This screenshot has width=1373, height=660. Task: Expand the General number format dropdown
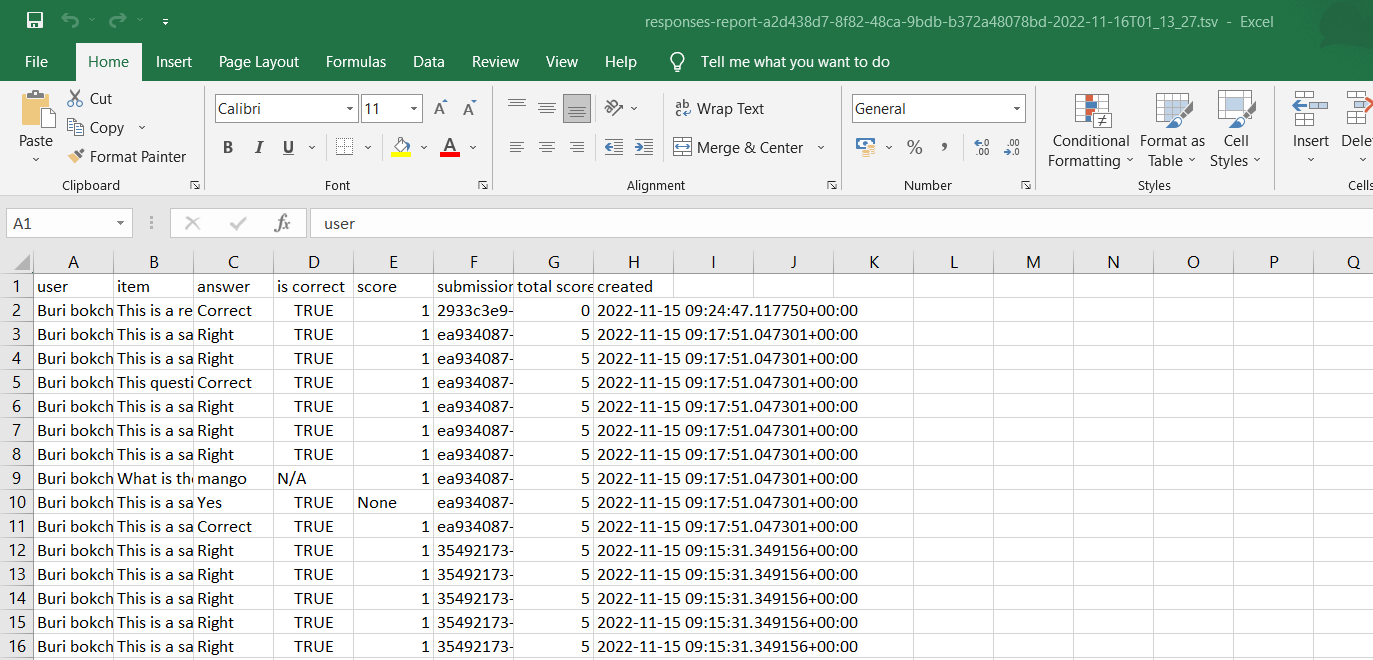[1017, 109]
